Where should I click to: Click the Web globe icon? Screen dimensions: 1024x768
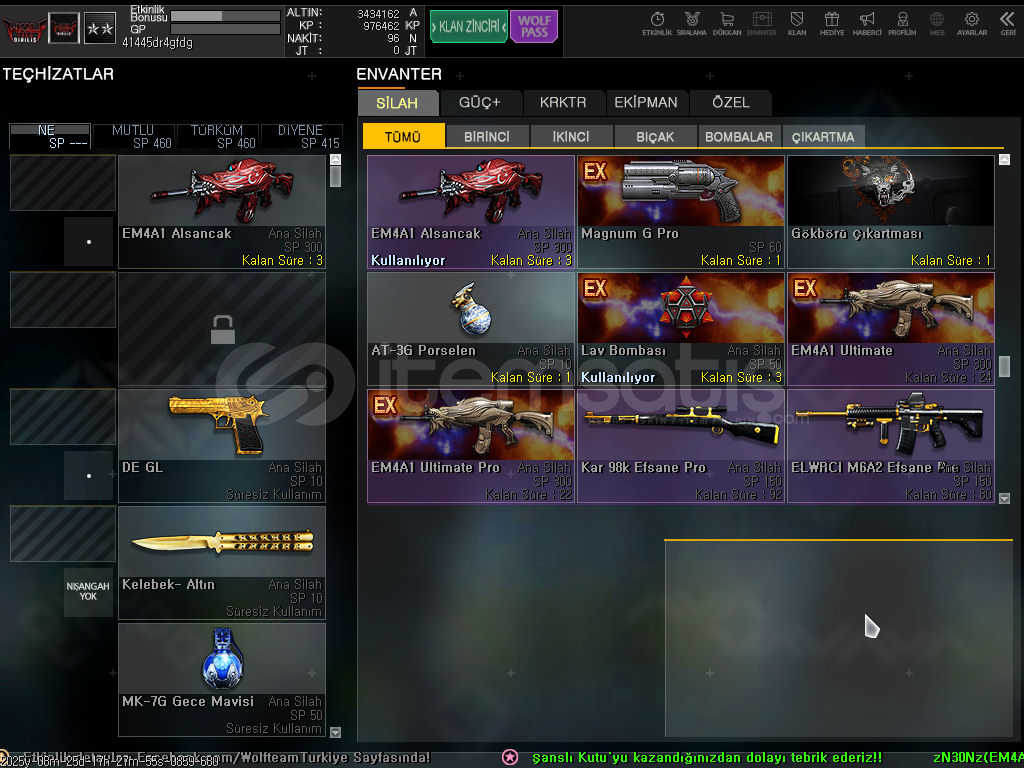click(936, 24)
